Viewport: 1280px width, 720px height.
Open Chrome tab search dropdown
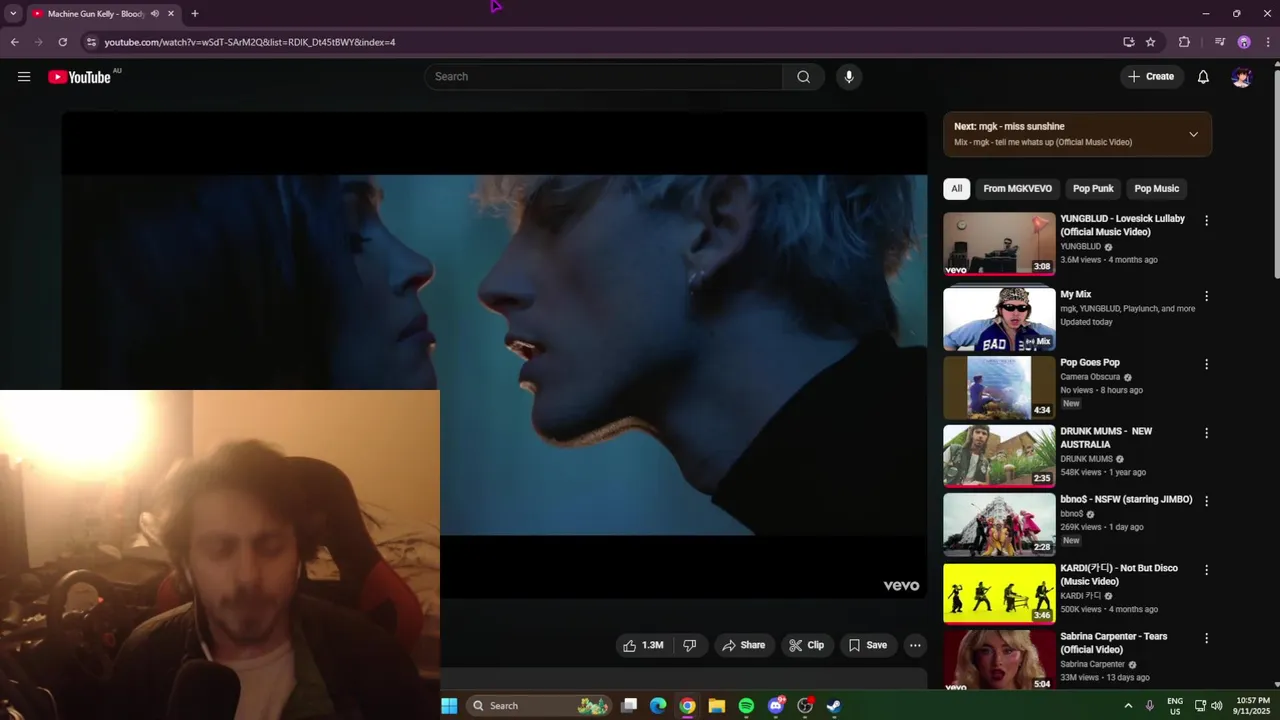(13, 14)
